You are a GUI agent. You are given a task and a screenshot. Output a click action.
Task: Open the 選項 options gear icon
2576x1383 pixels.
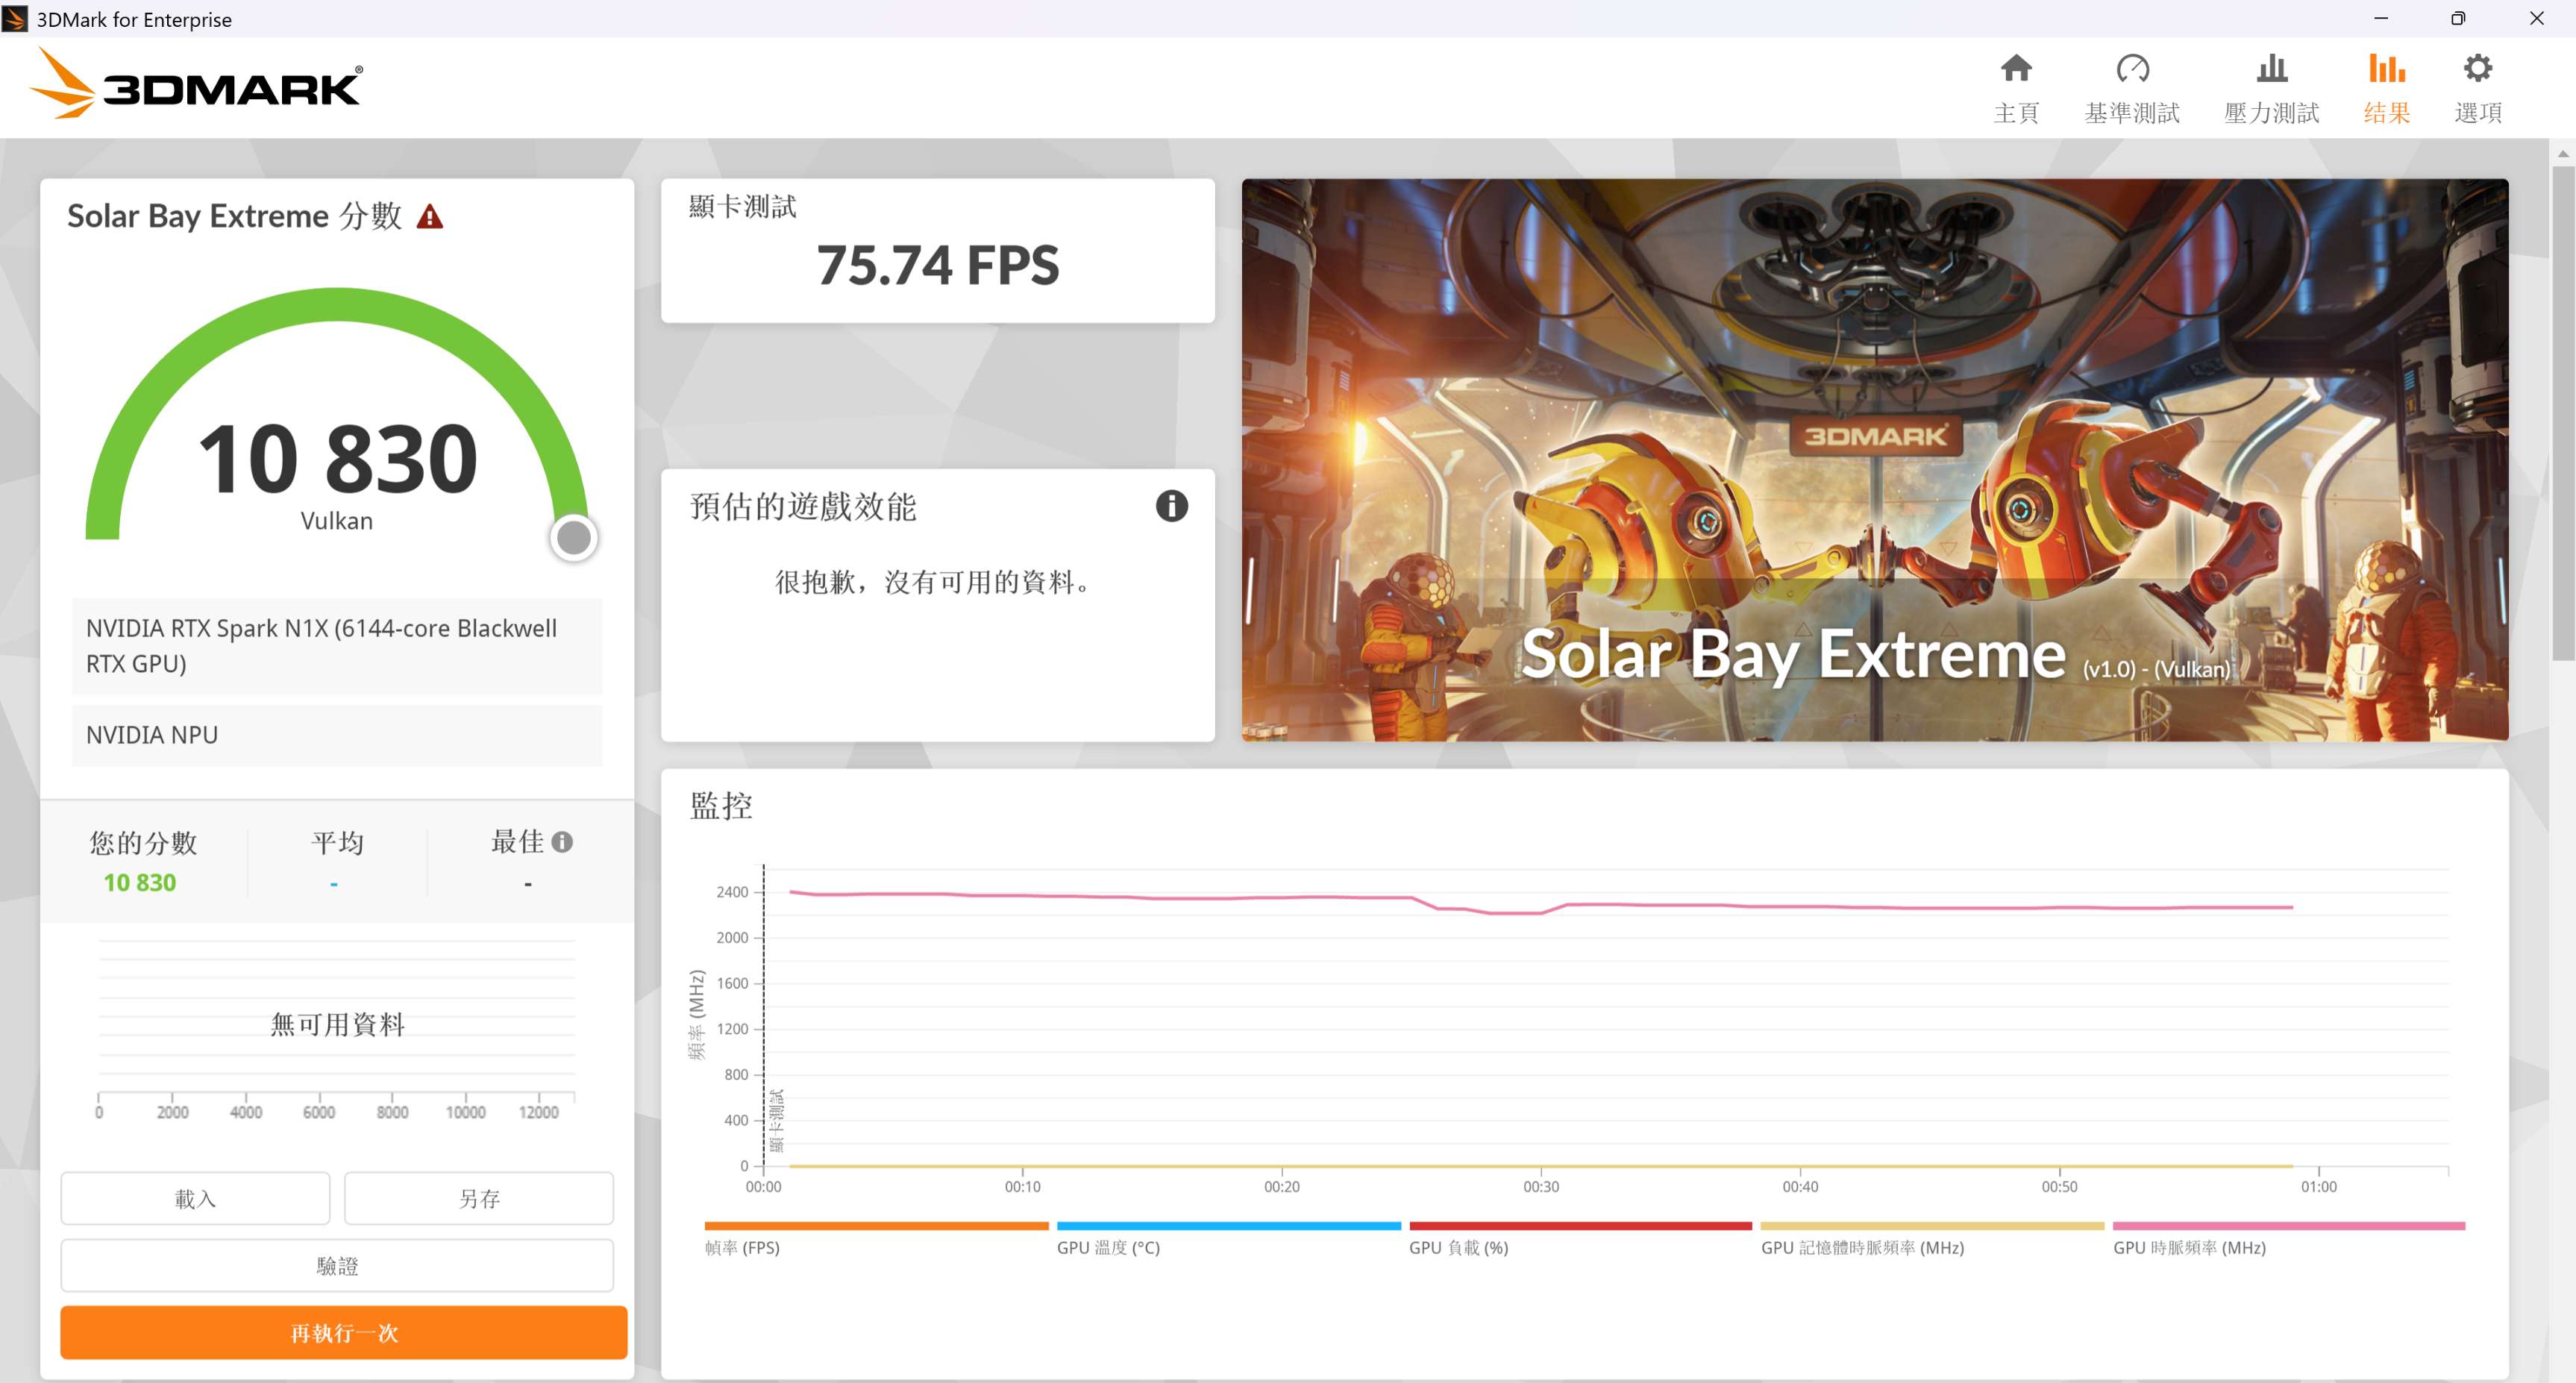tap(2477, 69)
